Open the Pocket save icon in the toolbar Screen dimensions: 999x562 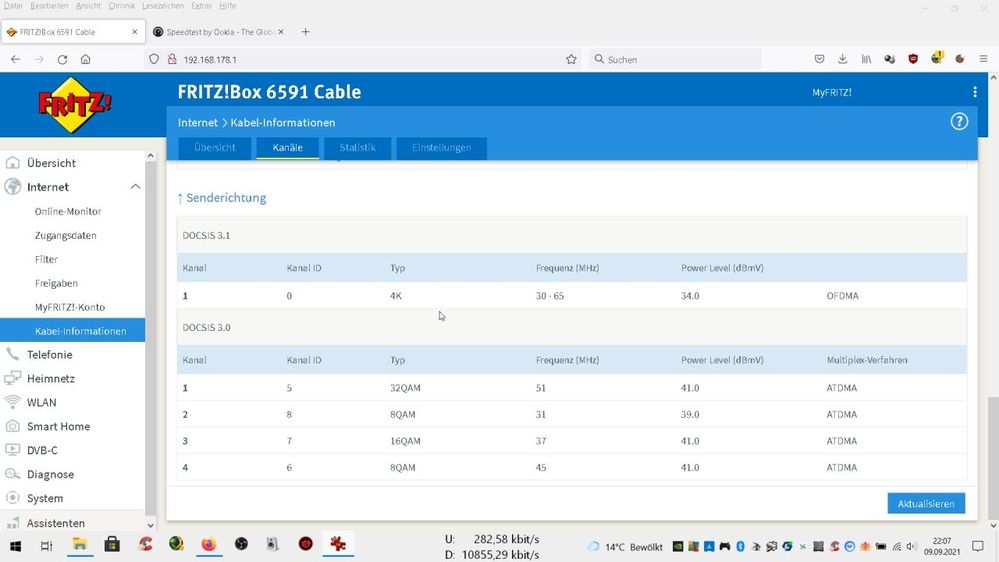(x=819, y=59)
